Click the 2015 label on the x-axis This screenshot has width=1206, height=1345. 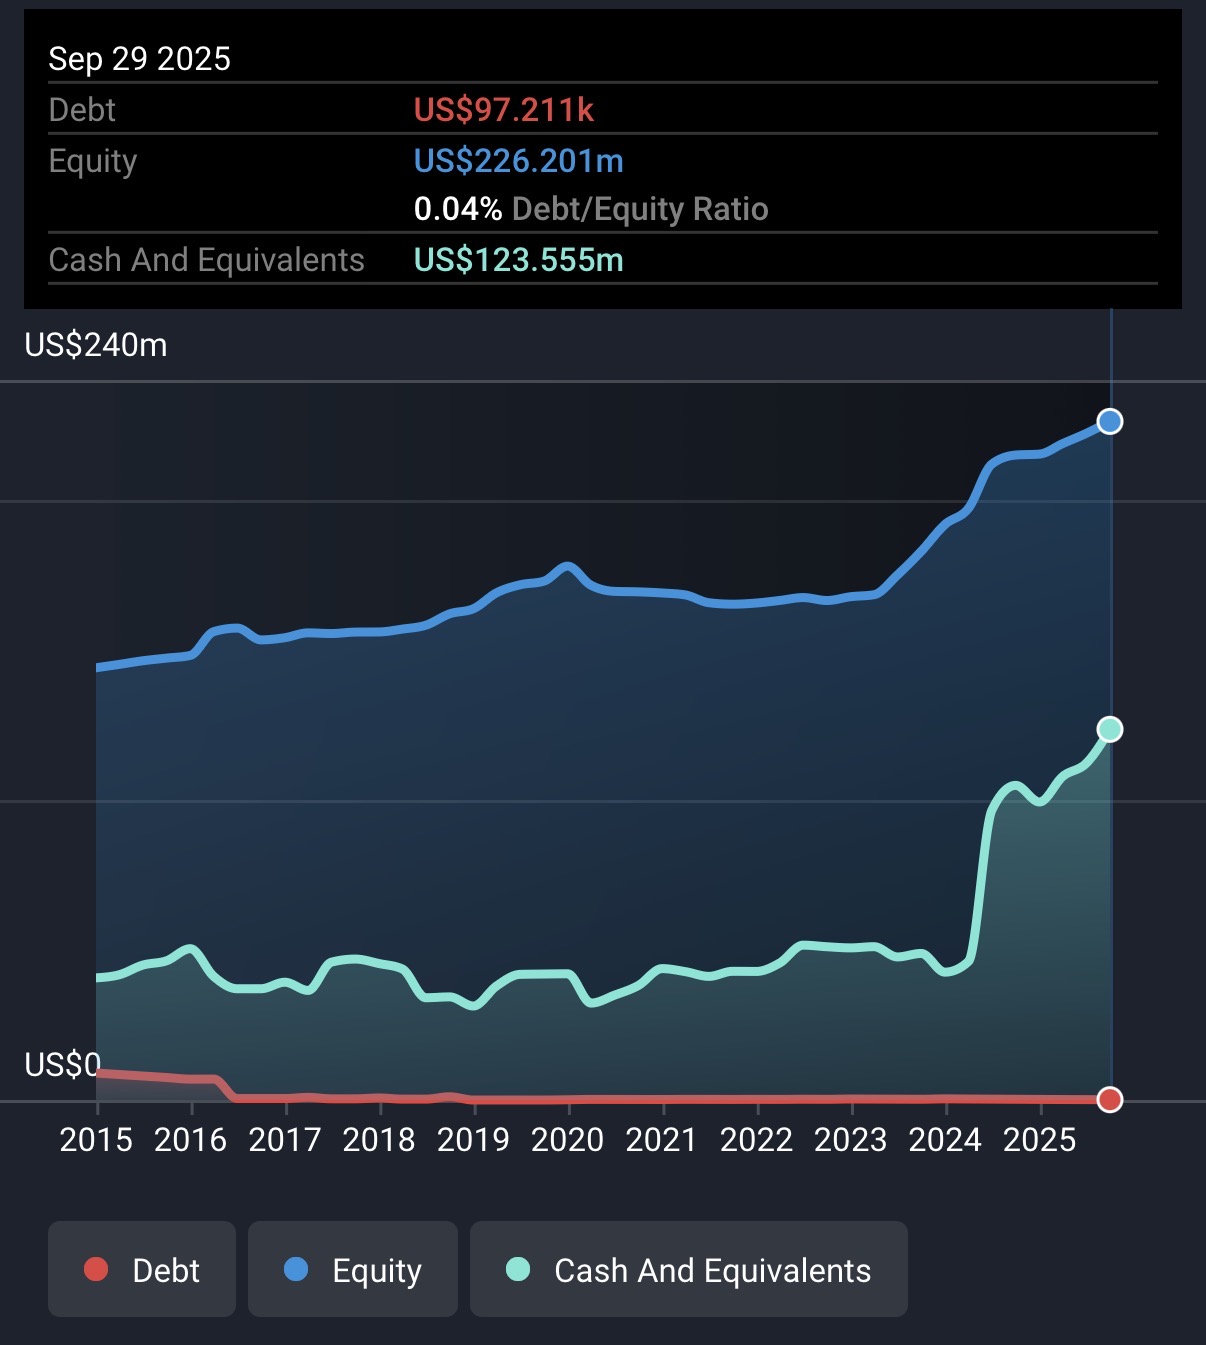coord(96,1140)
